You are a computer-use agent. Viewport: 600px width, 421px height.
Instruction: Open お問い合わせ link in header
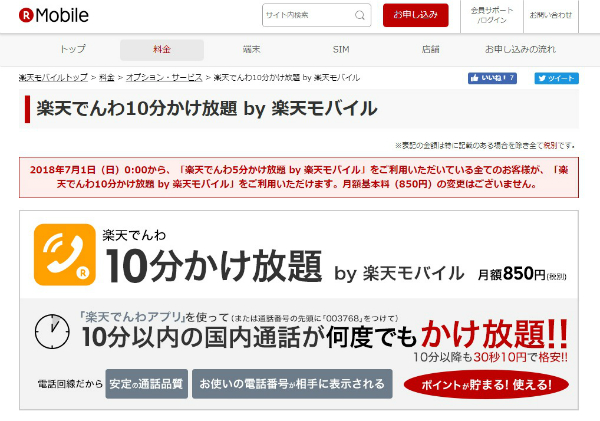click(x=551, y=15)
